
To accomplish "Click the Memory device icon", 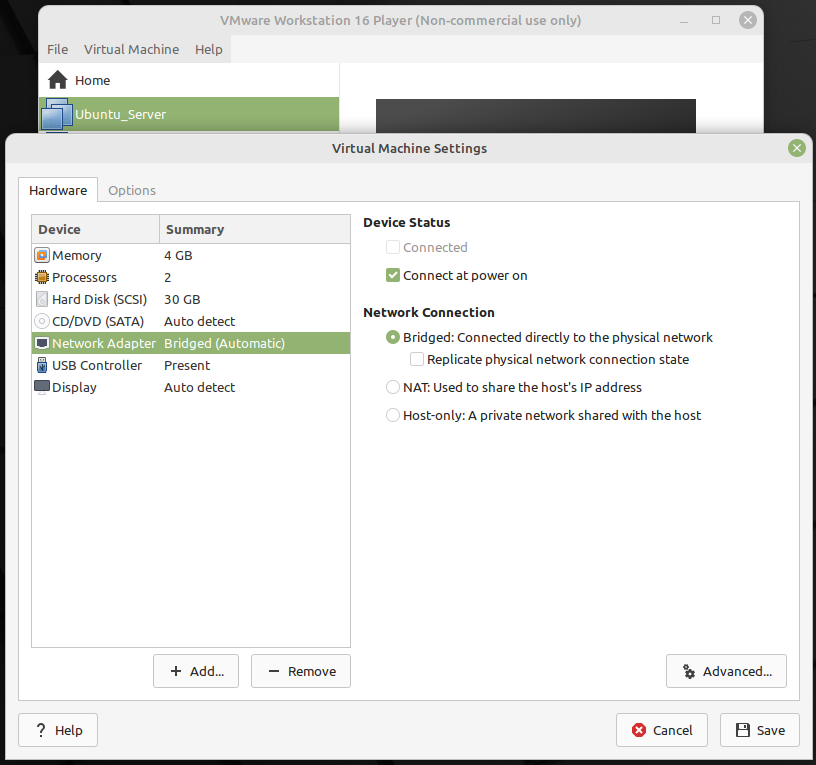I will pyautogui.click(x=42, y=255).
